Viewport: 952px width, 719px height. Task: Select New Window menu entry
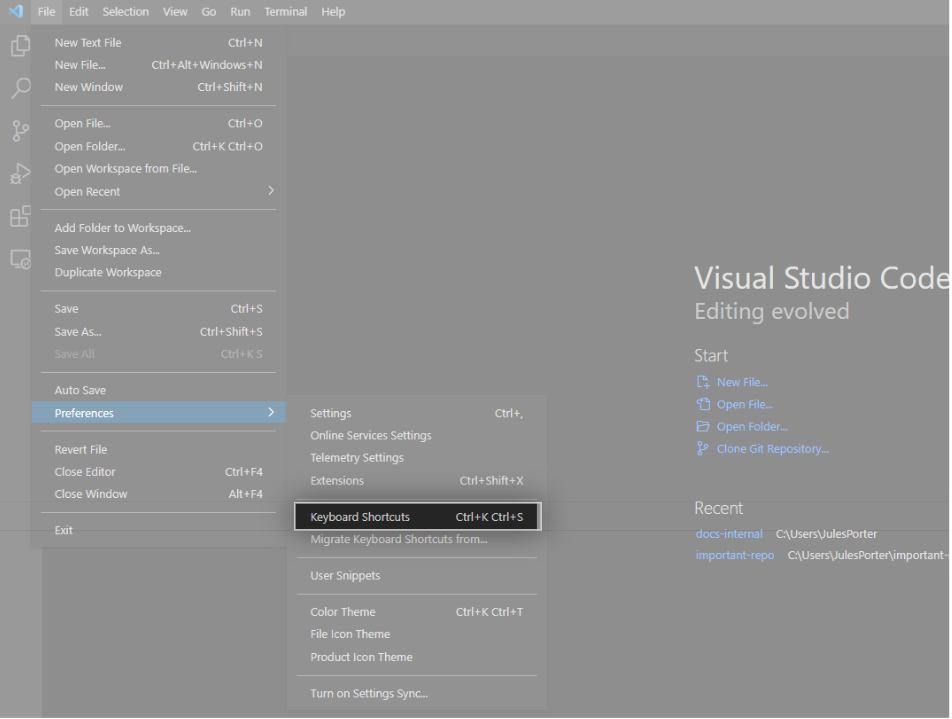point(158,87)
